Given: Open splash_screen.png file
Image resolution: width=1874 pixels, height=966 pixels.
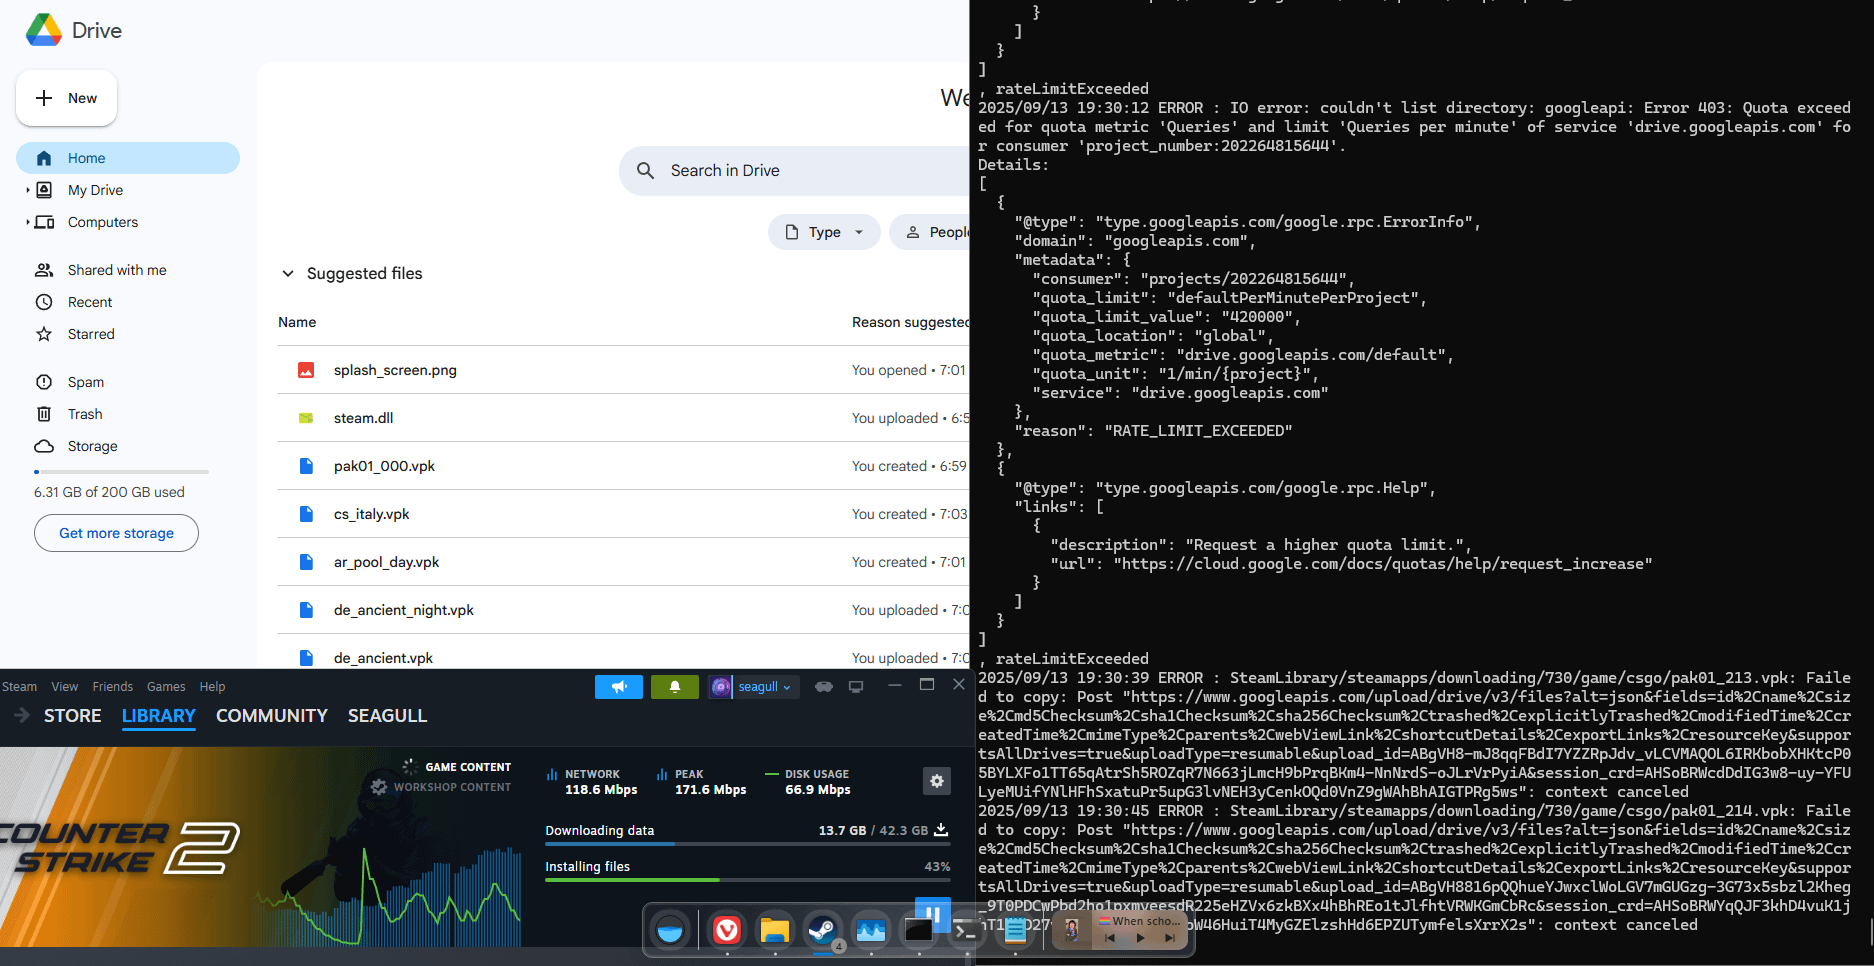Looking at the screenshot, I should [623, 370].
